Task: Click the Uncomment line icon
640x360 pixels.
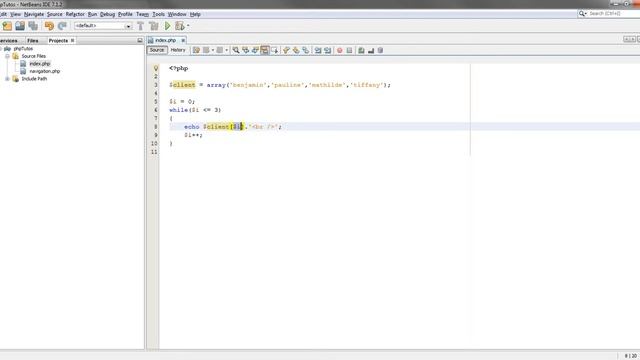Action: coord(371,50)
